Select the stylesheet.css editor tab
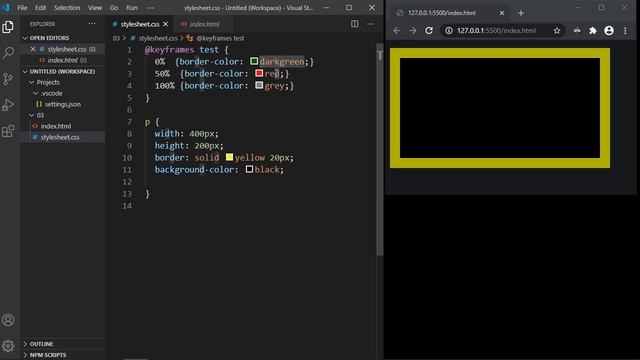640x360 pixels. [x=140, y=24]
